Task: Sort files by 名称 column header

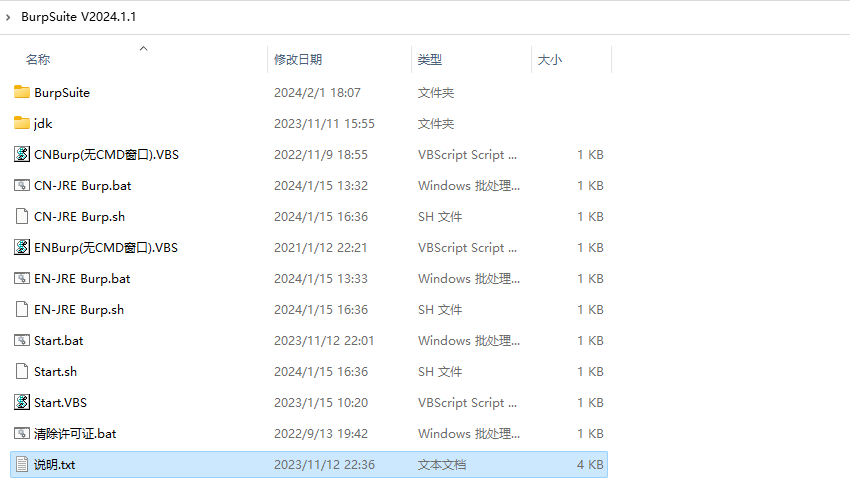Action: [x=38, y=60]
